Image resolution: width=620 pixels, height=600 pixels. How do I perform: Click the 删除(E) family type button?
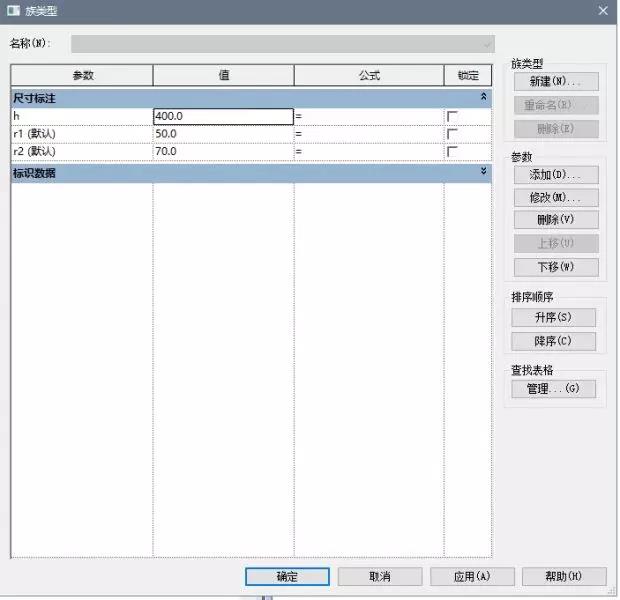click(x=556, y=129)
